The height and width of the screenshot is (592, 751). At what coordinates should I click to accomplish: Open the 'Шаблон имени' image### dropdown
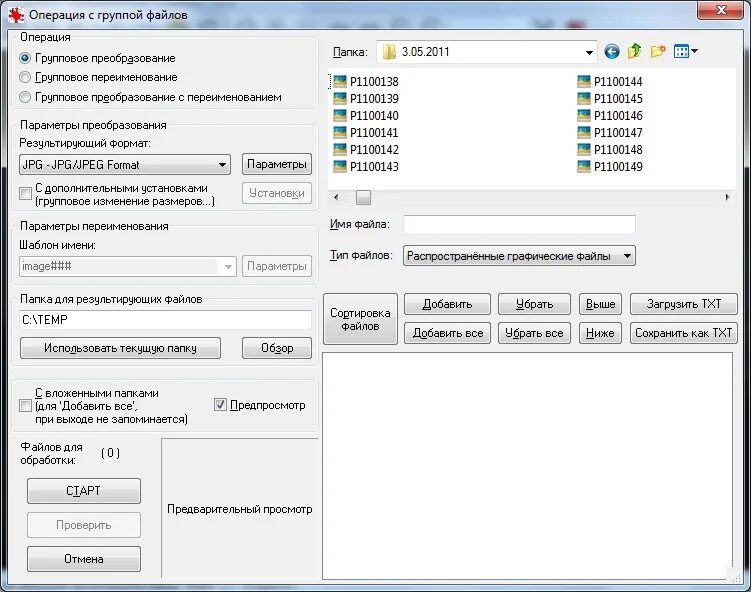[x=128, y=266]
